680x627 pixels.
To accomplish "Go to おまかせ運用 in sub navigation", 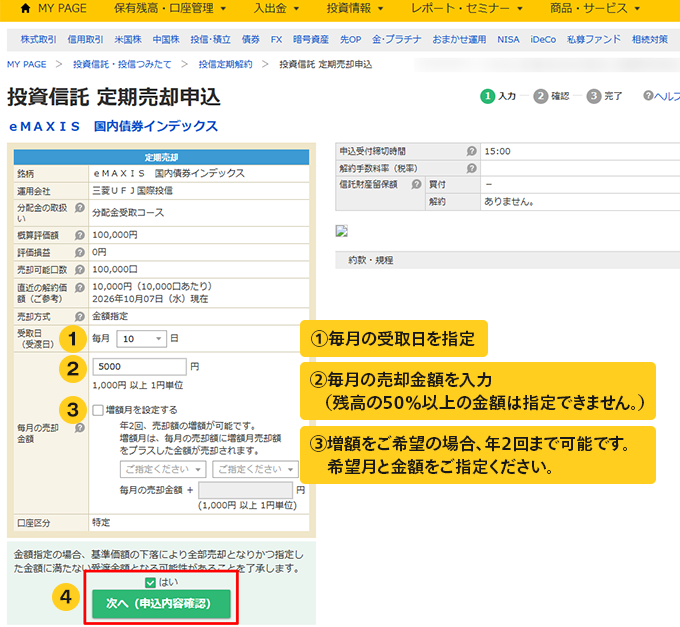I will pyautogui.click(x=459, y=39).
